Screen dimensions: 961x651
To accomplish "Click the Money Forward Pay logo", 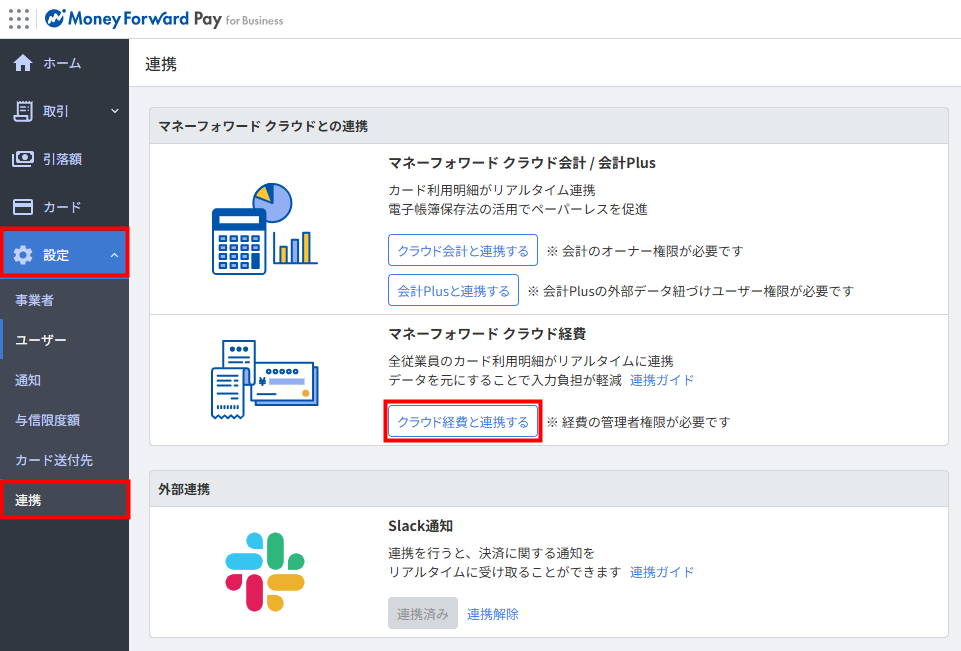I will tap(133, 19).
